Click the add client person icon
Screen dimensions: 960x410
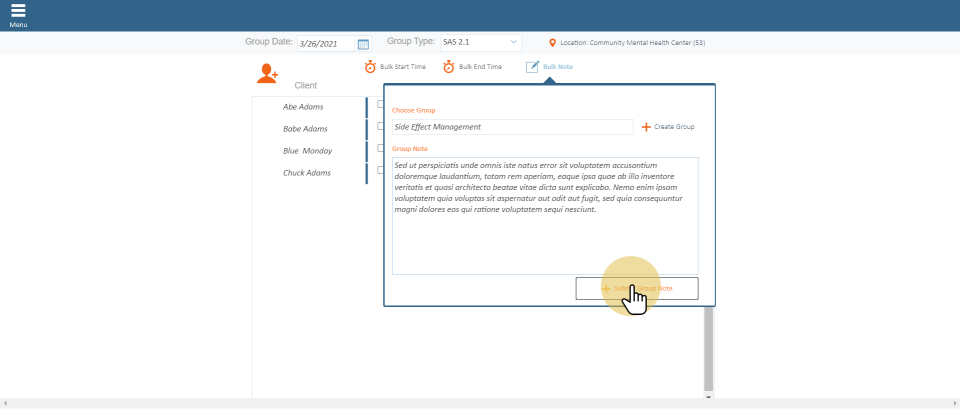[267, 73]
